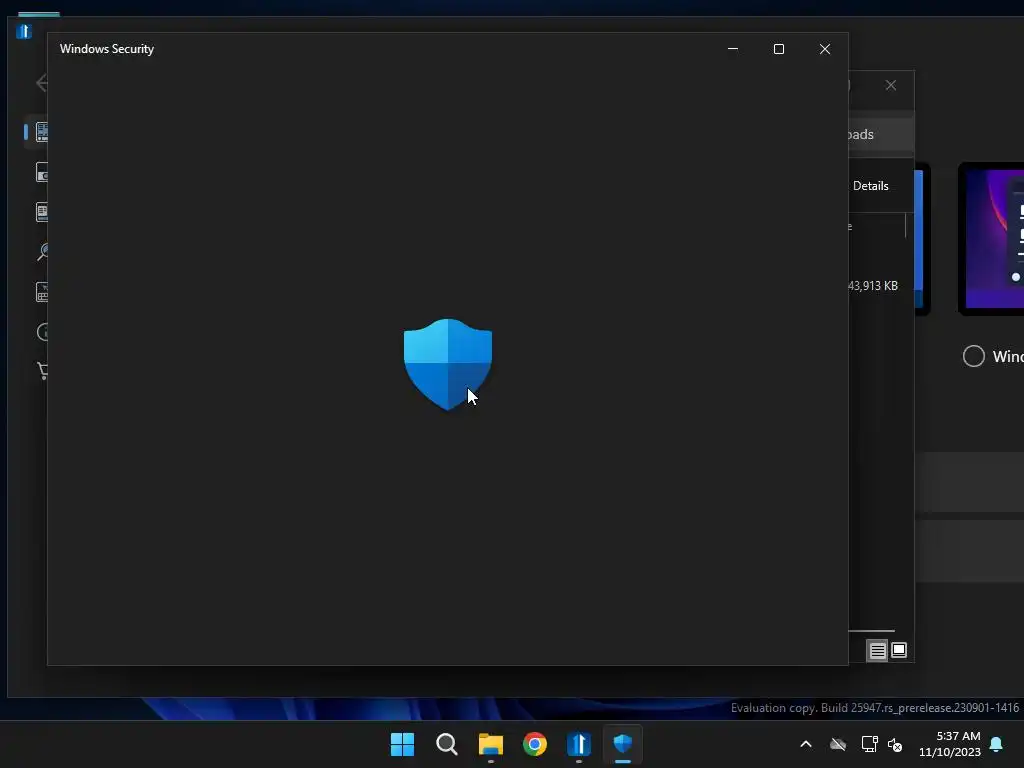Open taskbar Search
1024x768 pixels.
(447, 744)
